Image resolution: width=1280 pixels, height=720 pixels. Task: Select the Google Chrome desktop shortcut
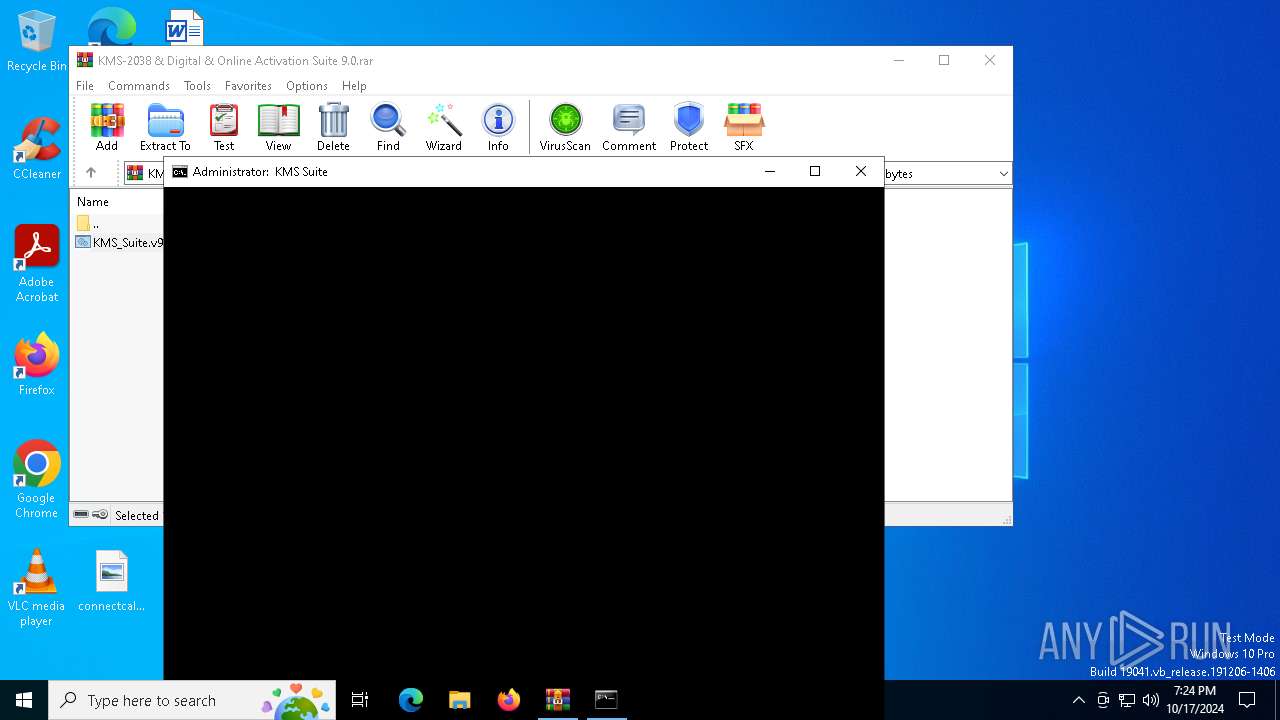tap(36, 480)
